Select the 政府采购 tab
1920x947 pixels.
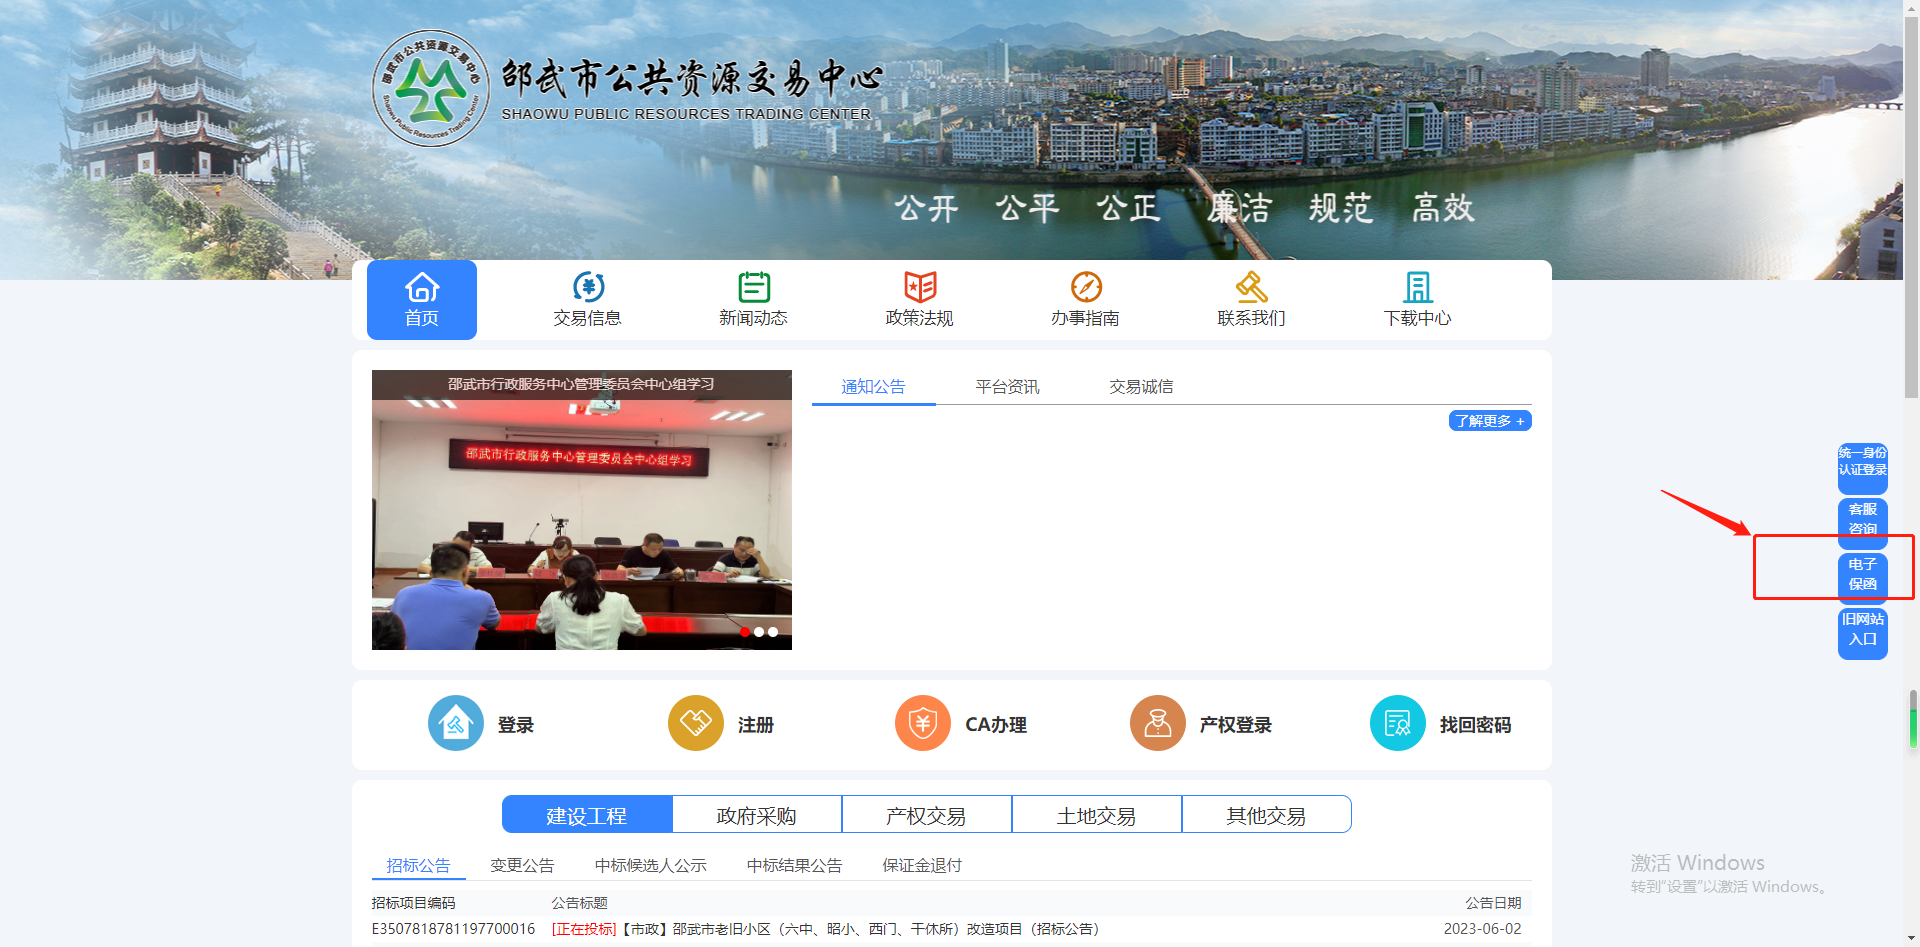coord(756,815)
